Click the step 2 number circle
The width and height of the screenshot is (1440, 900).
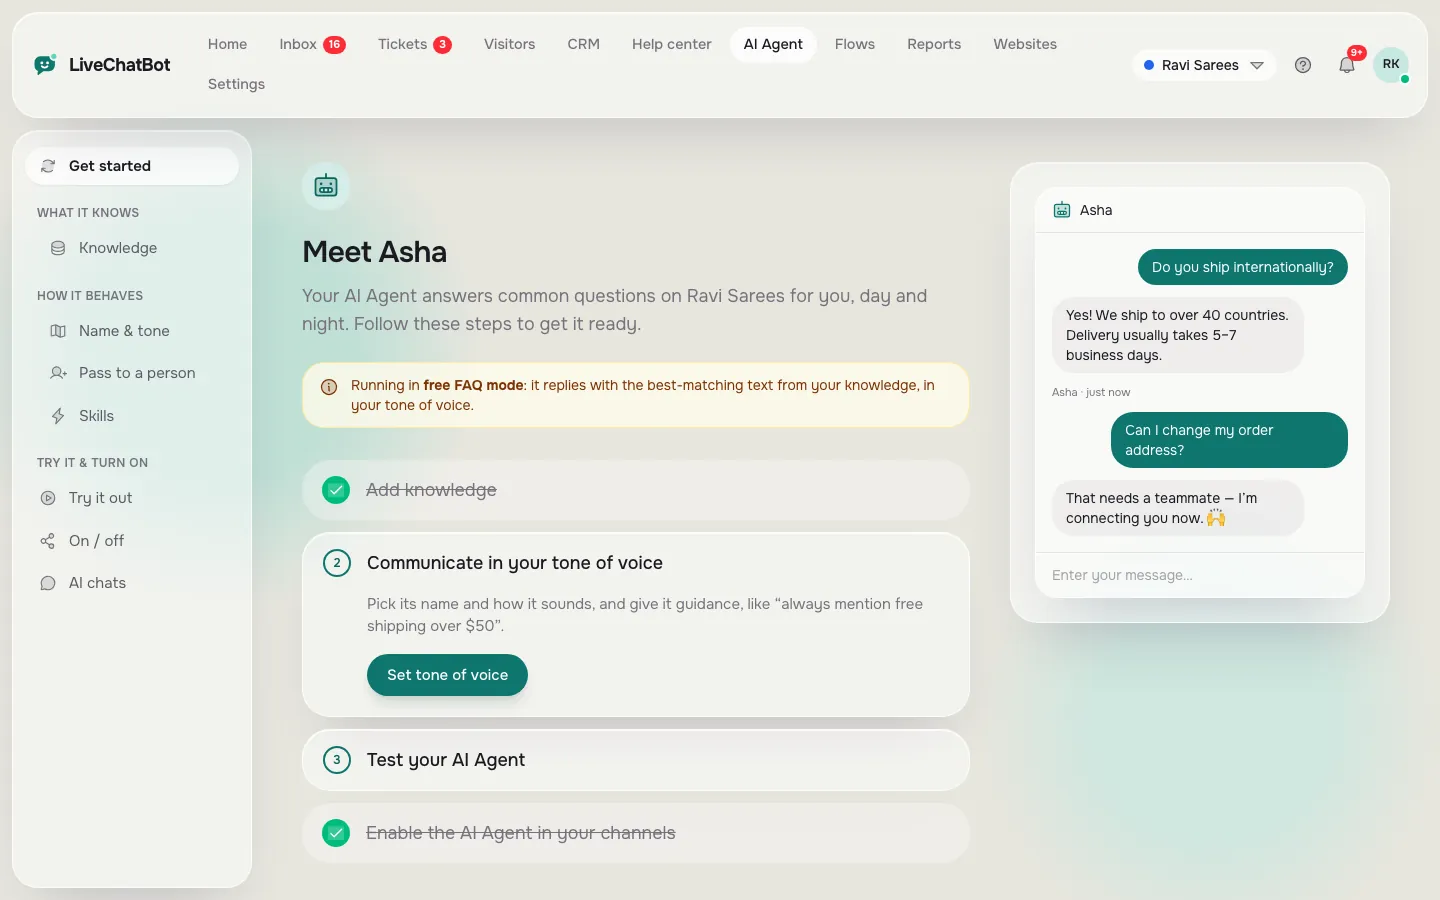pos(337,563)
